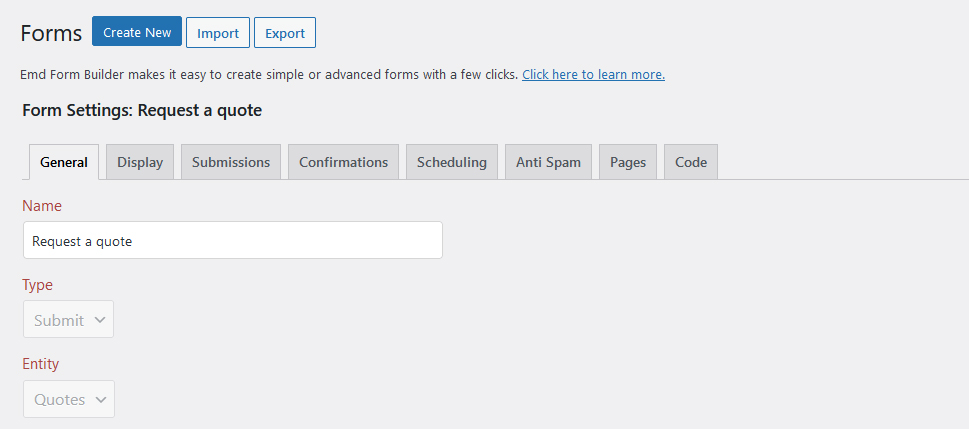Focus the Name field containing 'Request a quote'
Image resolution: width=969 pixels, height=429 pixels.
coord(233,240)
